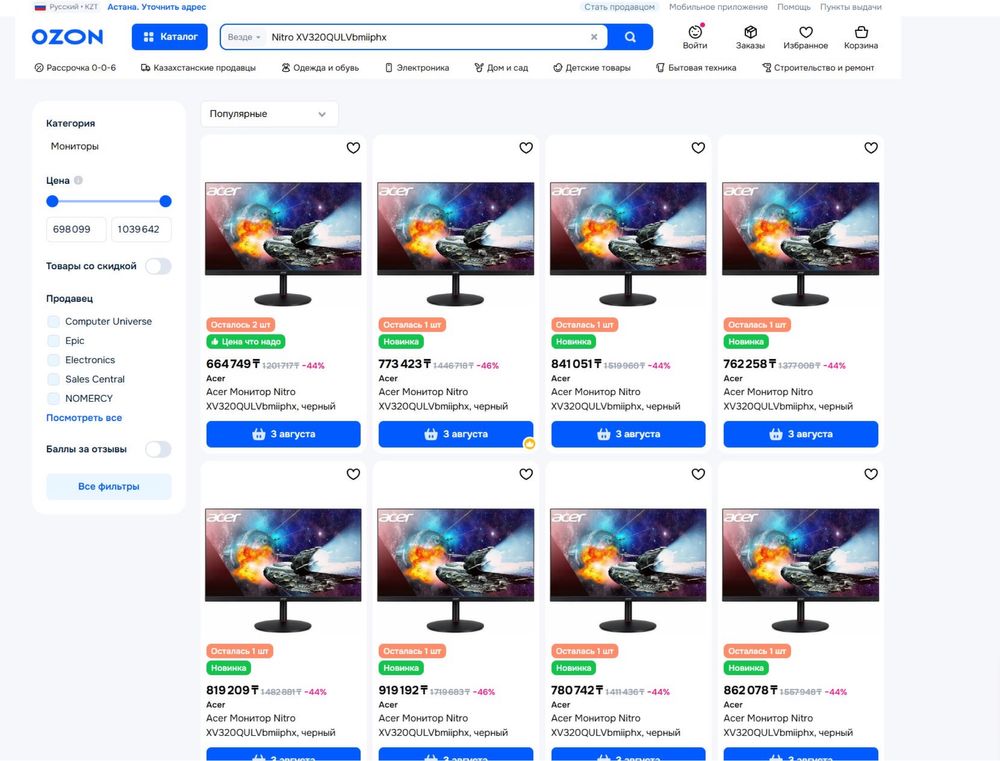The width and height of the screenshot is (1000, 761).
Task: Add the 762 258 ₸ monitor to favorites
Action: tap(871, 148)
